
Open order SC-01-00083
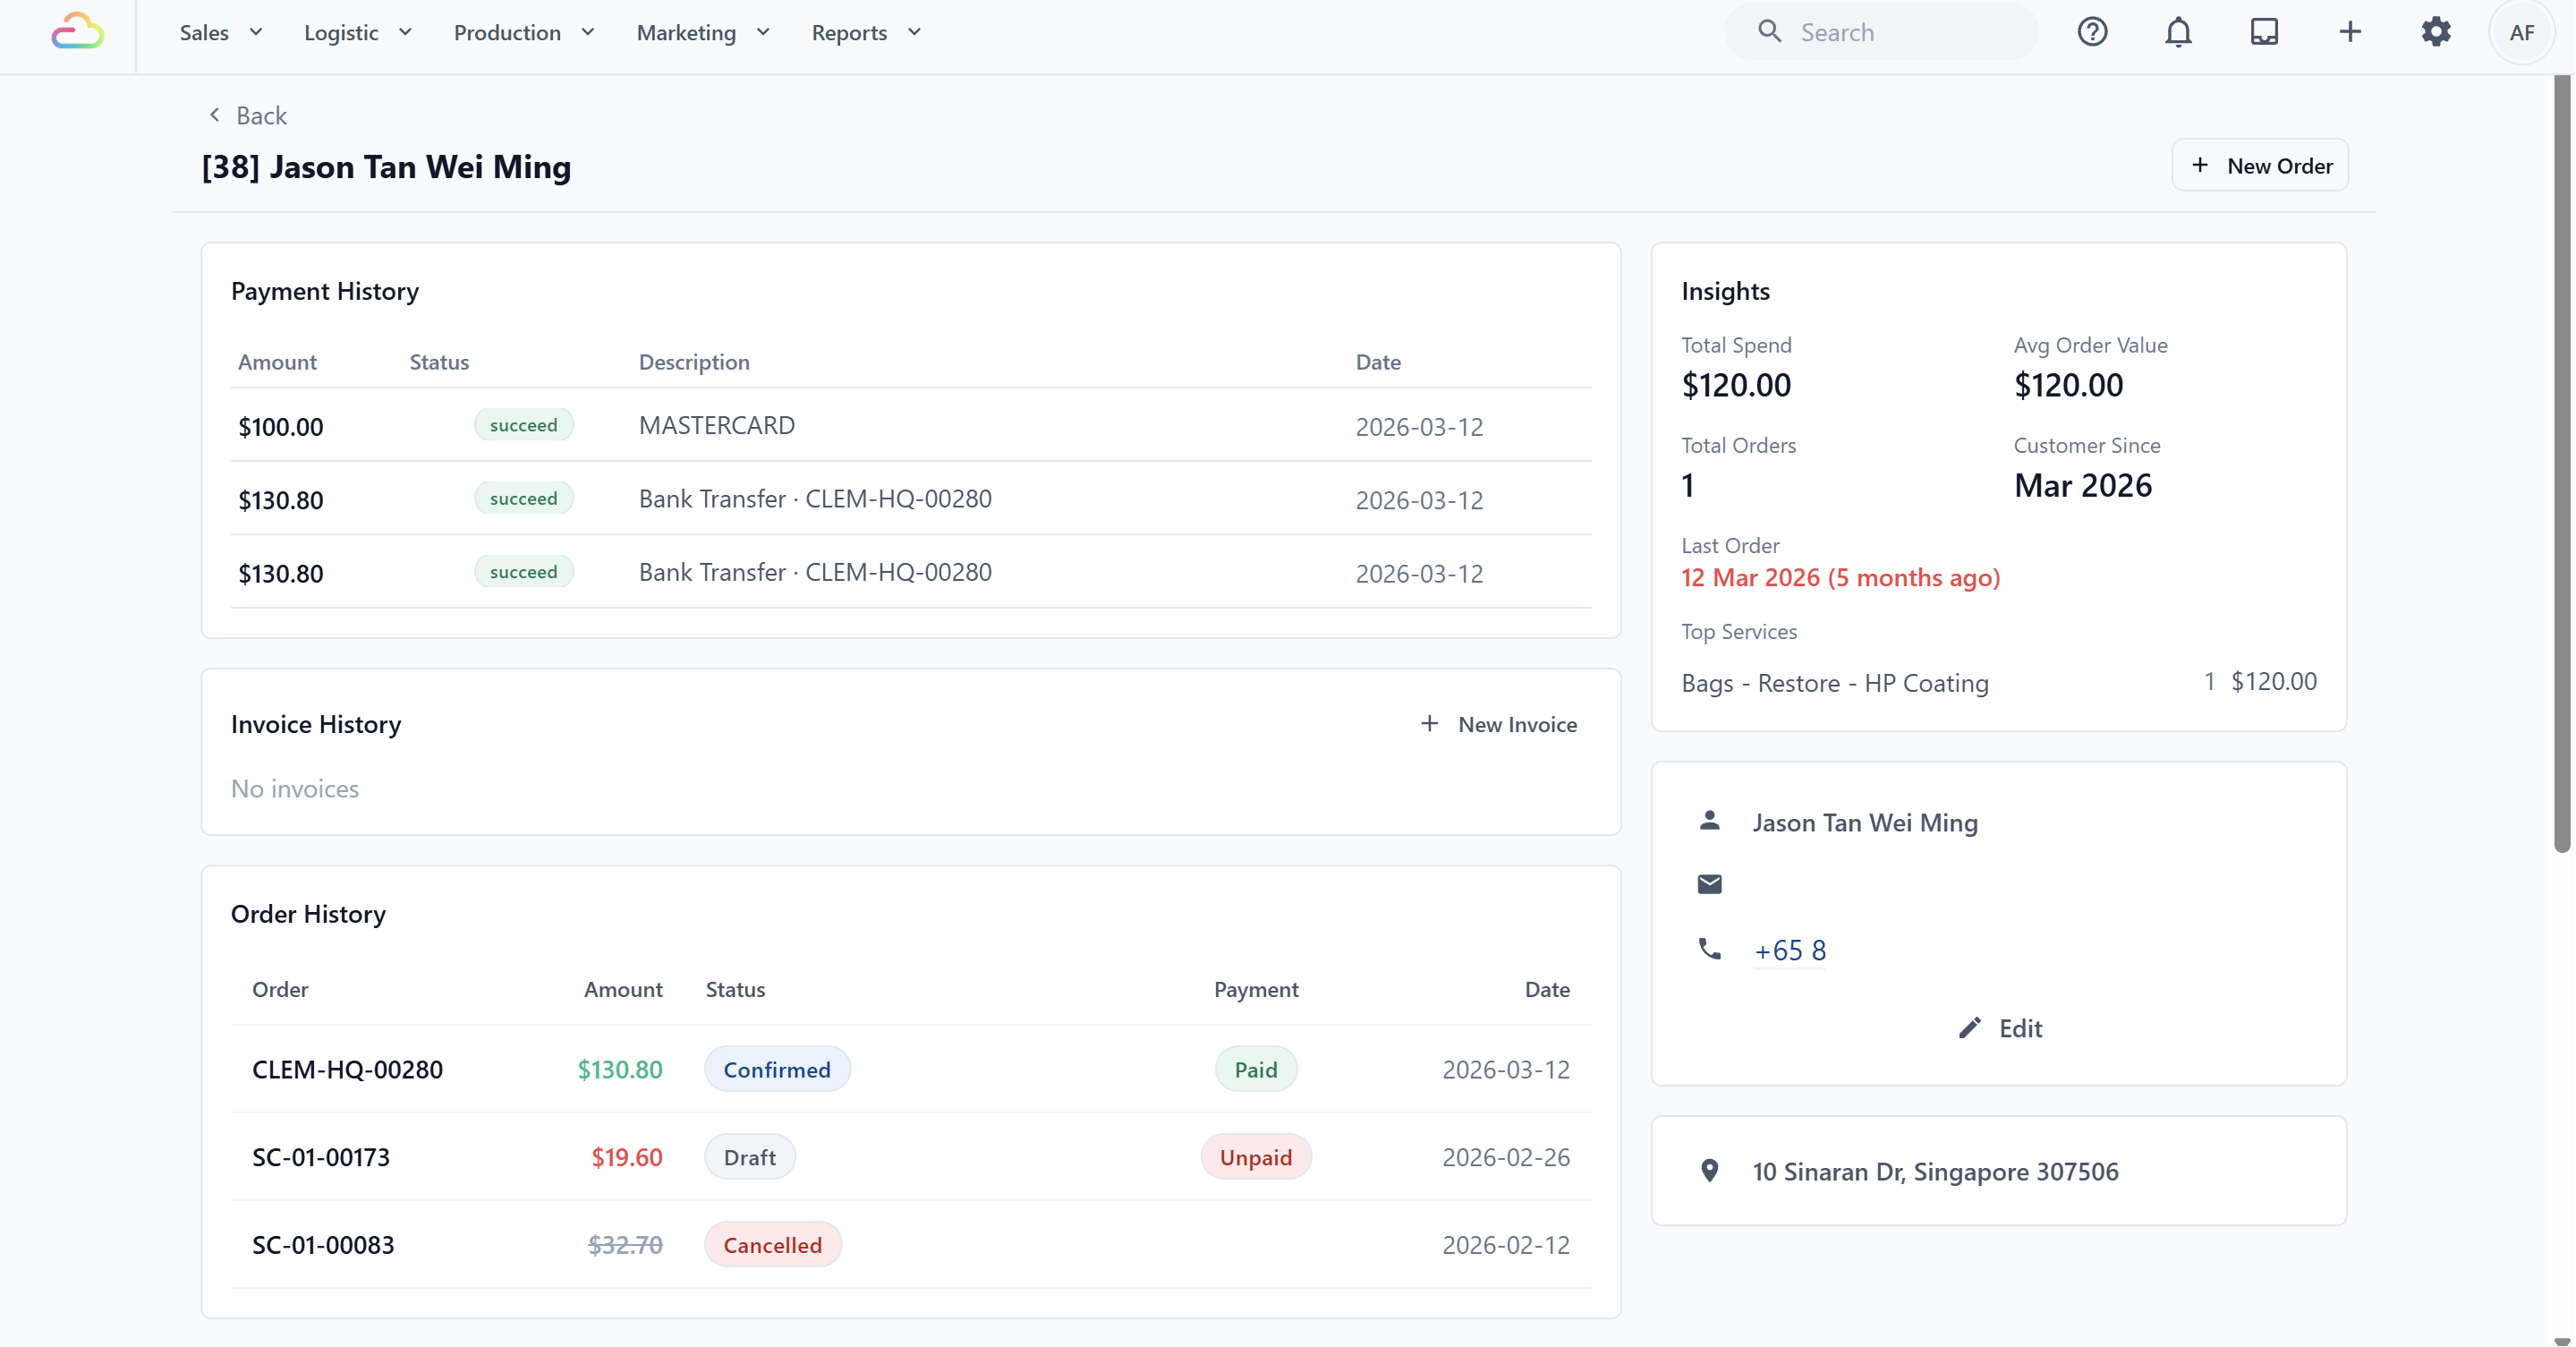(323, 1245)
